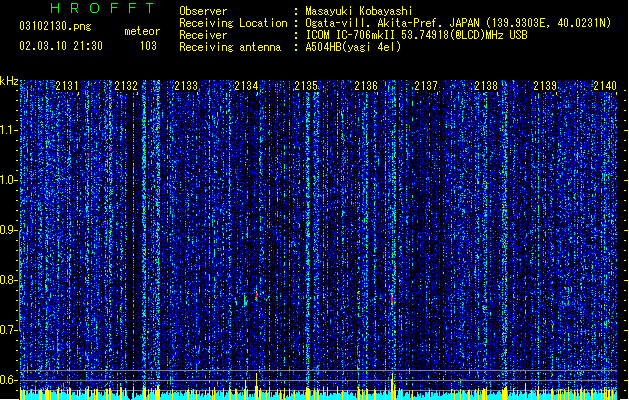Click the A504HB(yagi 4el) antenna text

[353, 47]
